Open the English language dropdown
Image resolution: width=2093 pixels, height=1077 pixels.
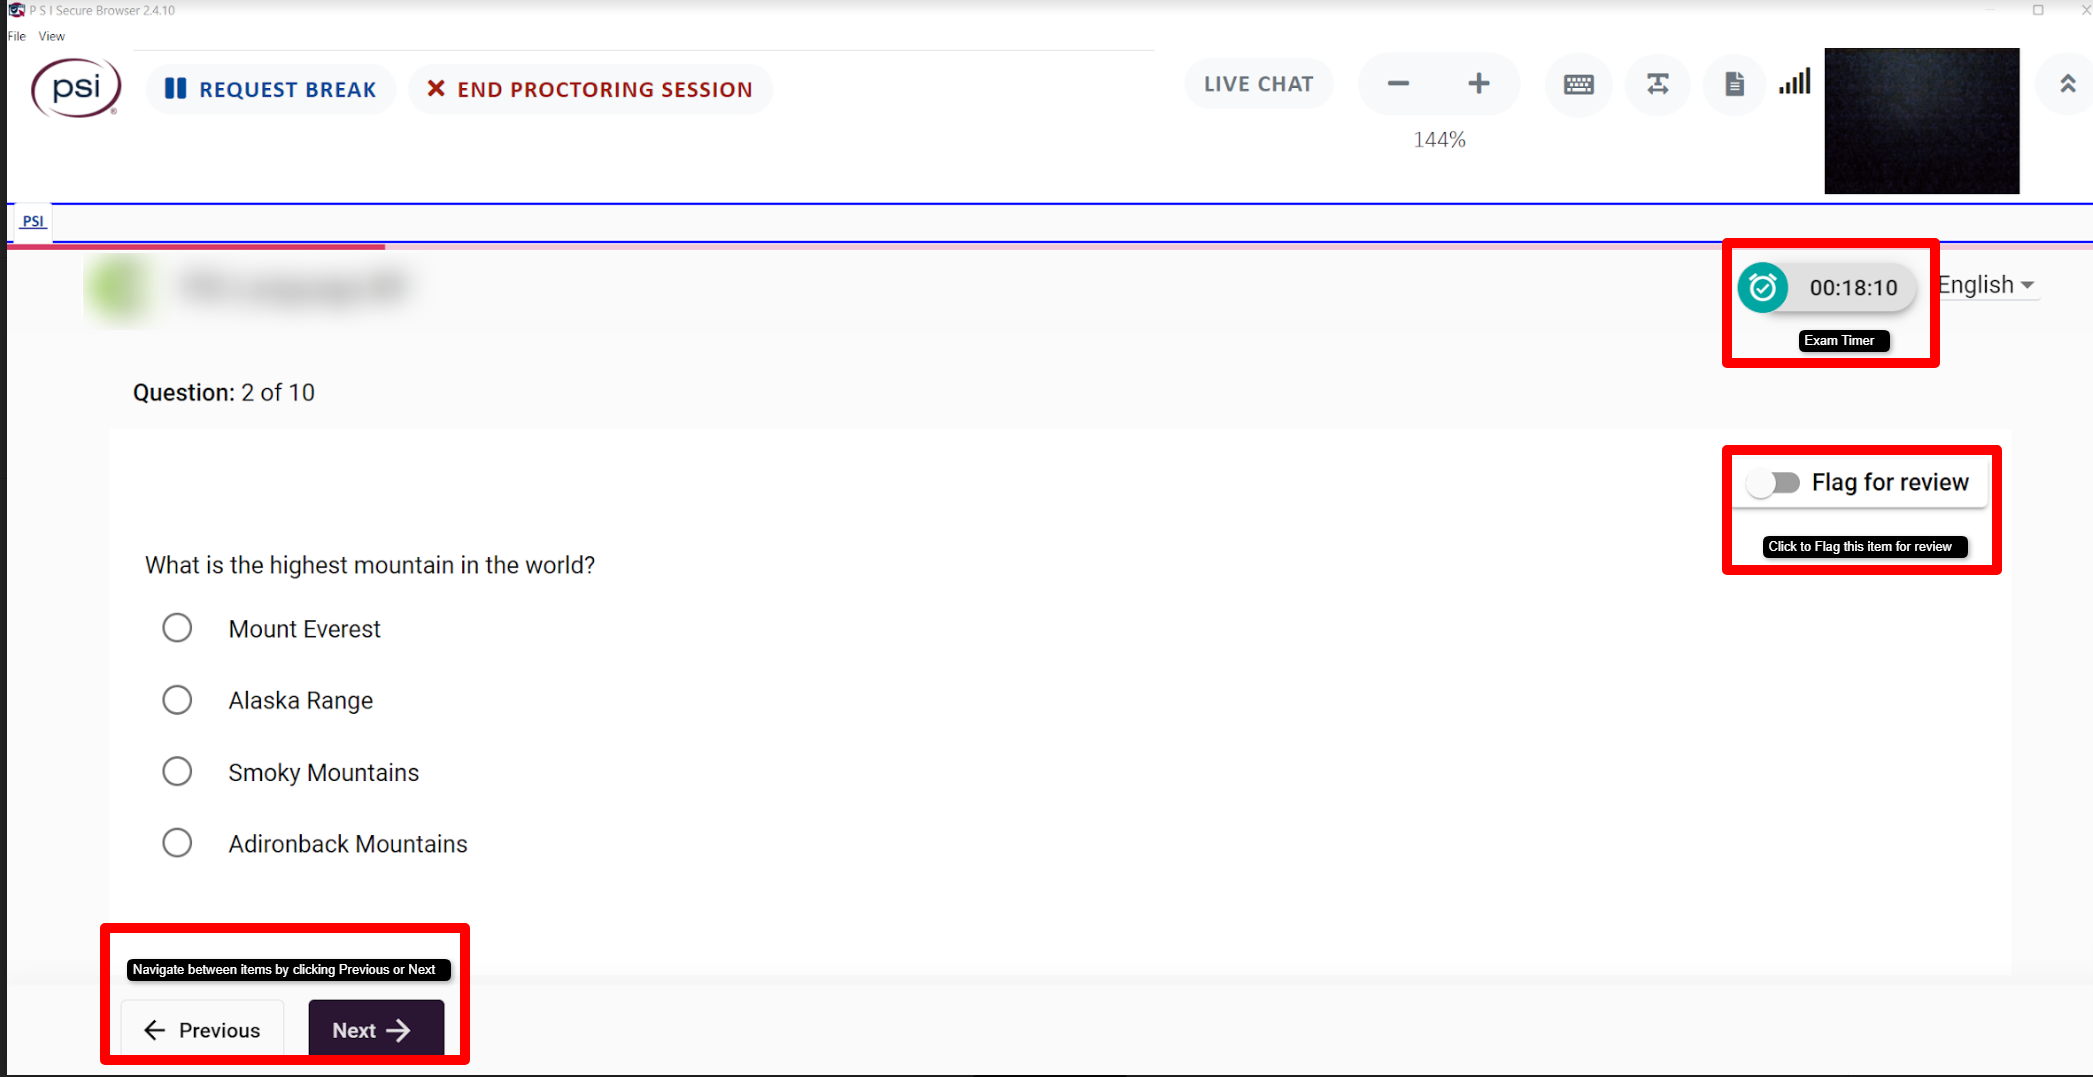click(1985, 286)
